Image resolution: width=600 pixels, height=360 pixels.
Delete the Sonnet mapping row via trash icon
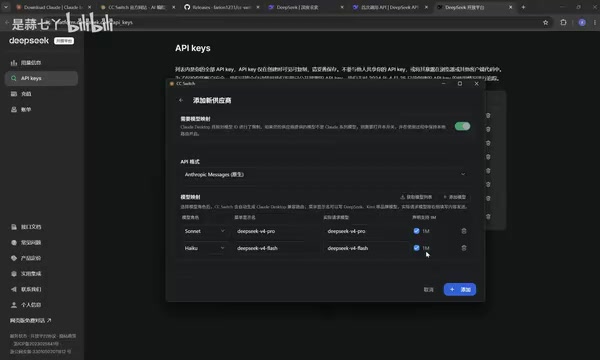pos(464,231)
